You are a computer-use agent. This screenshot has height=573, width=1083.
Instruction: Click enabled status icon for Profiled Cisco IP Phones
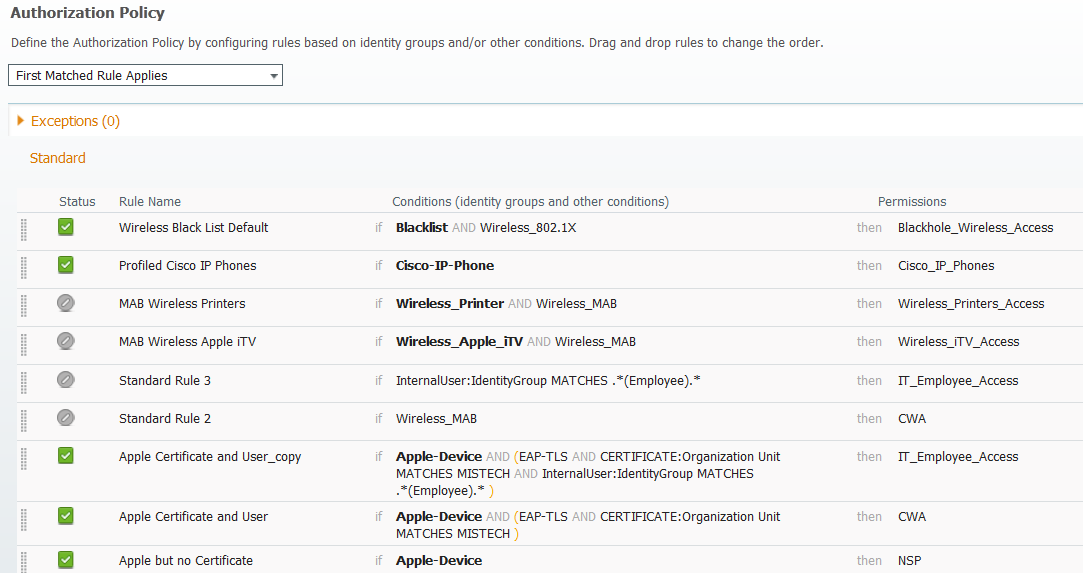pos(66,264)
